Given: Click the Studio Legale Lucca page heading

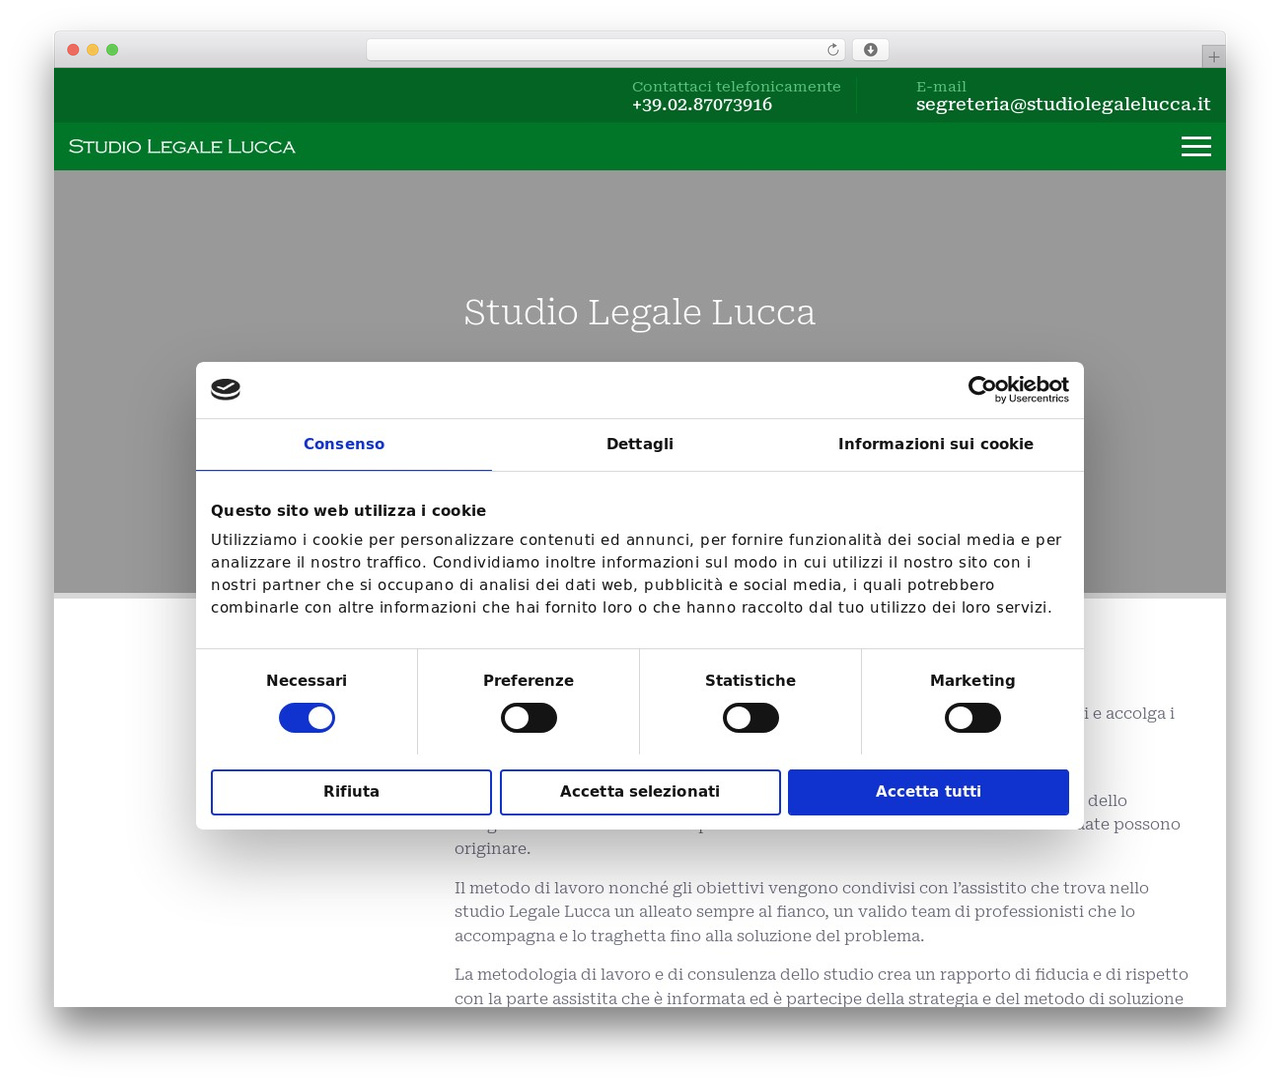Looking at the screenshot, I should pyautogui.click(x=640, y=312).
